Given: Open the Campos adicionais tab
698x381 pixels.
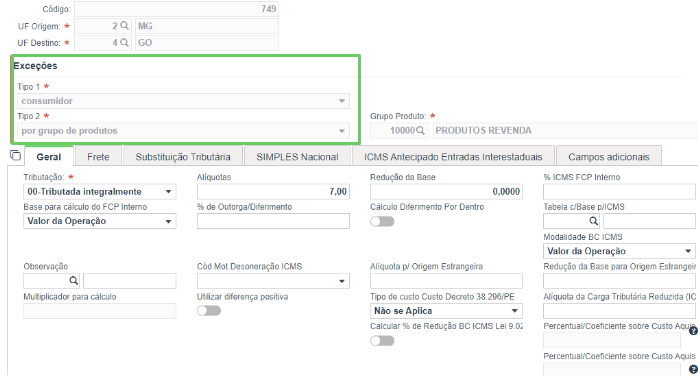Looking at the screenshot, I should coord(609,157).
